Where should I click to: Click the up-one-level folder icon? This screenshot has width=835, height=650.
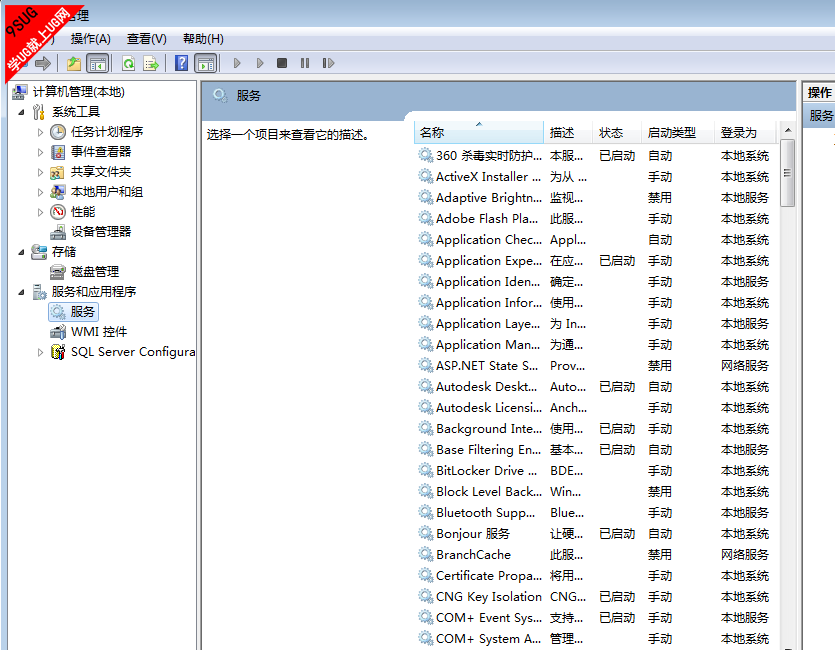click(x=74, y=64)
